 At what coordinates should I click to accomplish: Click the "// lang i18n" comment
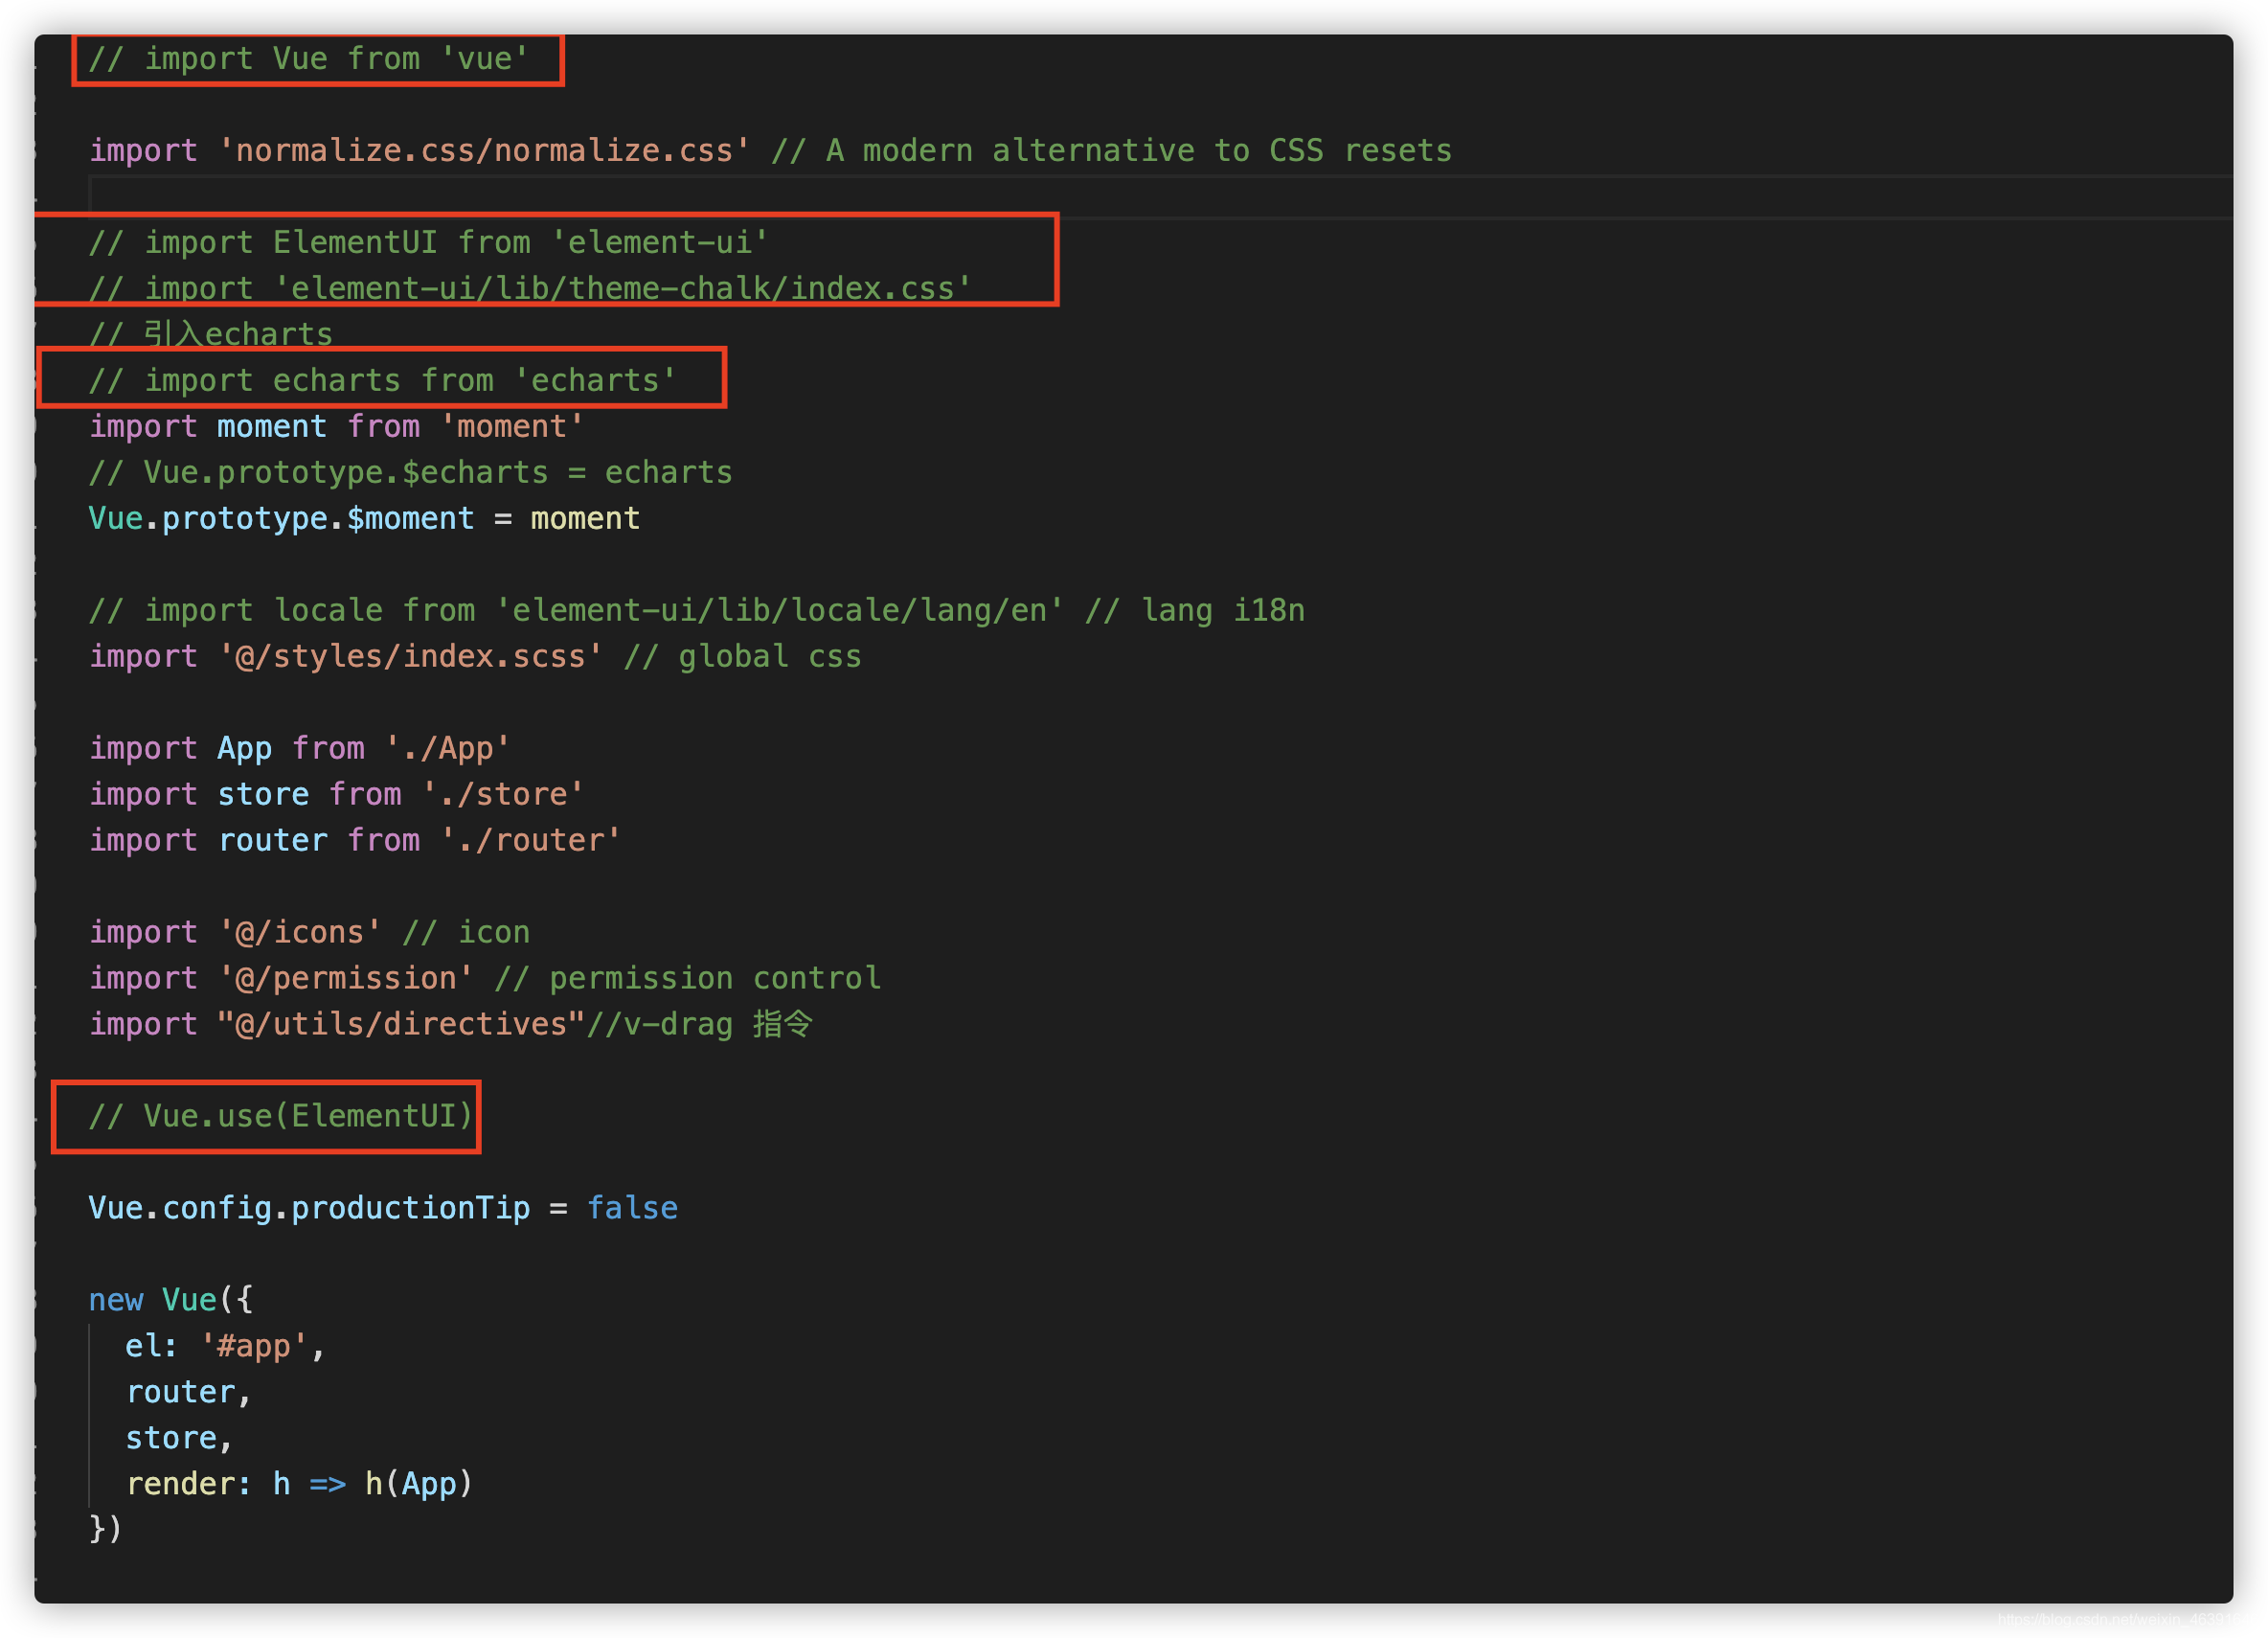pos(1195,611)
